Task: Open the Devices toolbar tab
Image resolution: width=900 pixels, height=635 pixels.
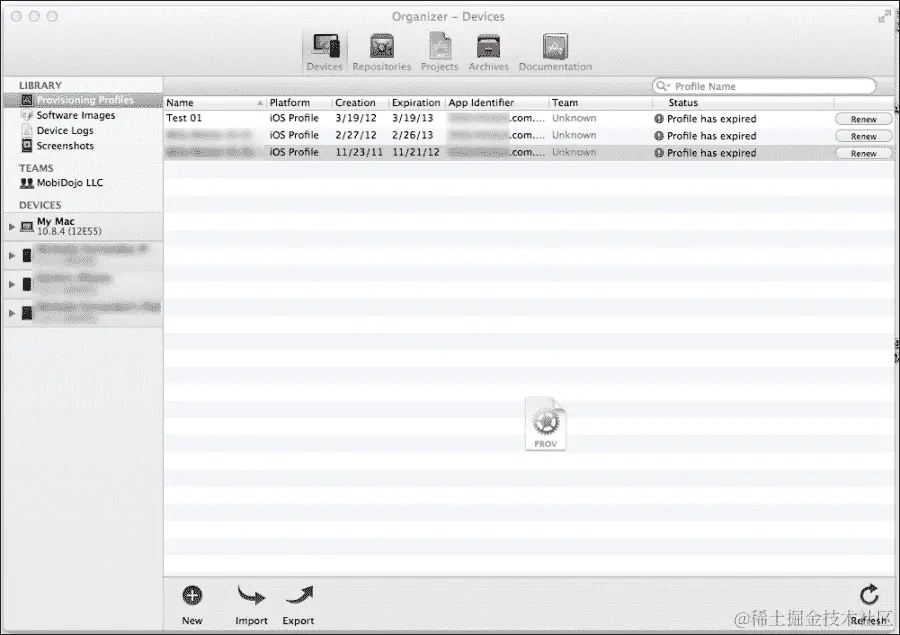Action: [x=325, y=52]
